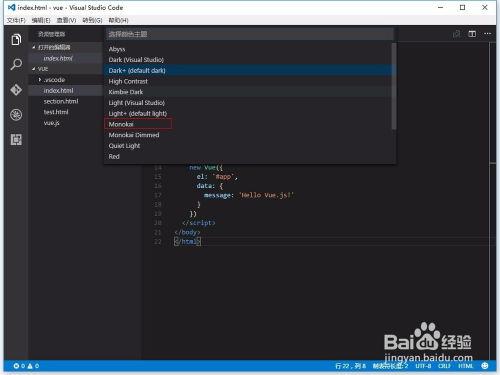
Task: Select the Quiet Light theme
Action: [x=248, y=146]
